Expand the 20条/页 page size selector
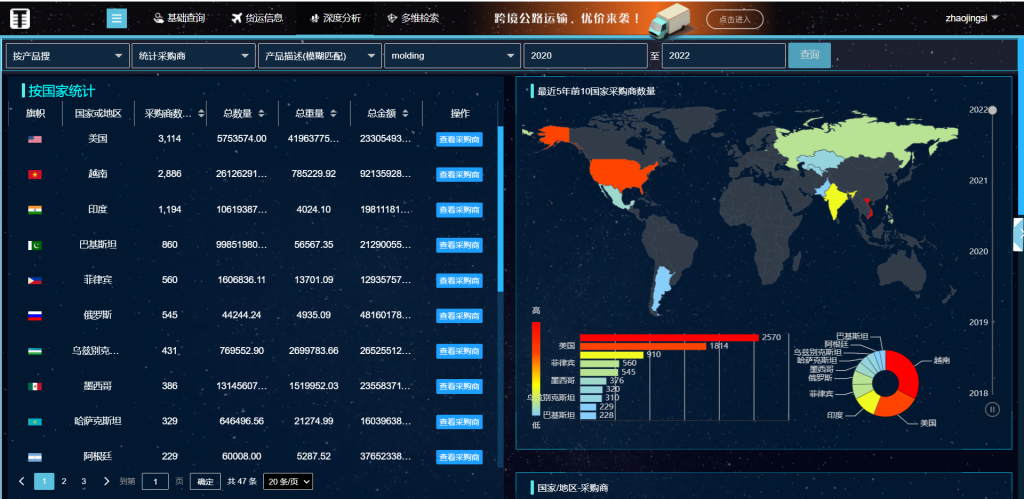This screenshot has width=1024, height=499. click(x=288, y=481)
